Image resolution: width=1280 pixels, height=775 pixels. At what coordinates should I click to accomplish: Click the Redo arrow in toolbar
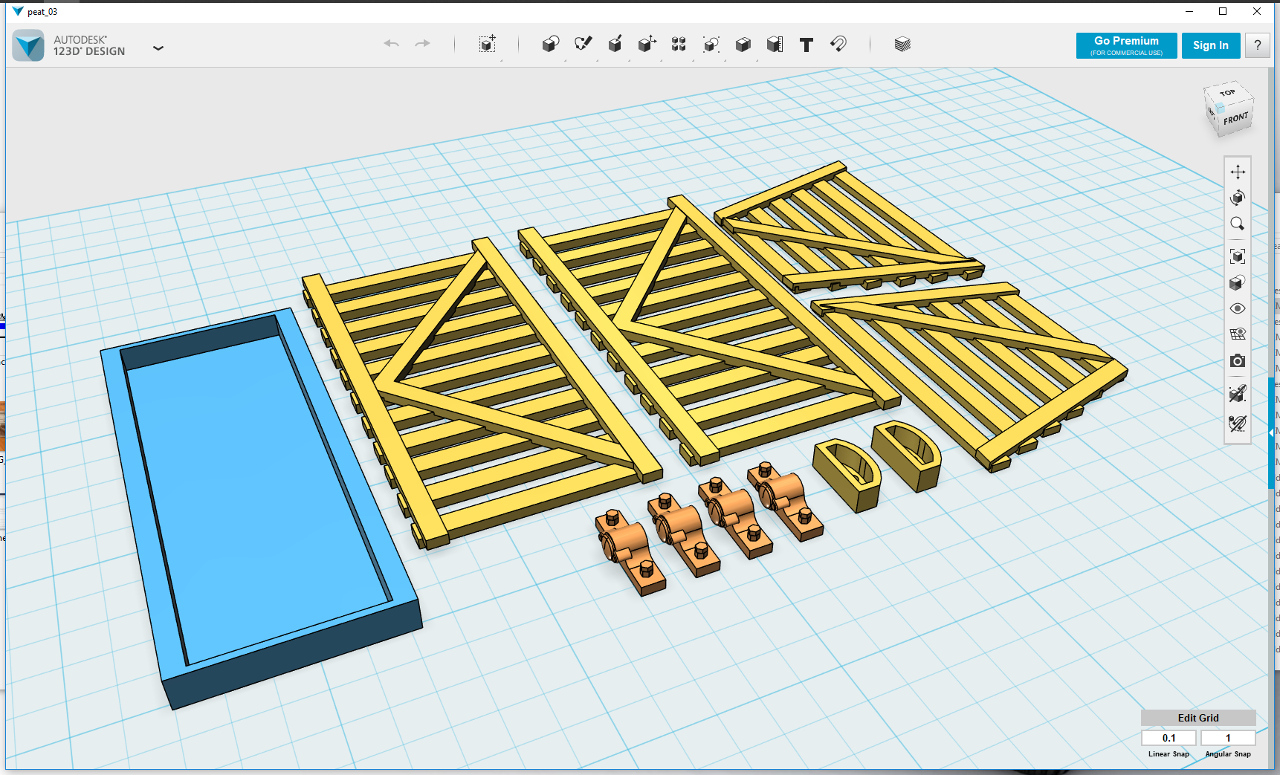click(x=423, y=44)
